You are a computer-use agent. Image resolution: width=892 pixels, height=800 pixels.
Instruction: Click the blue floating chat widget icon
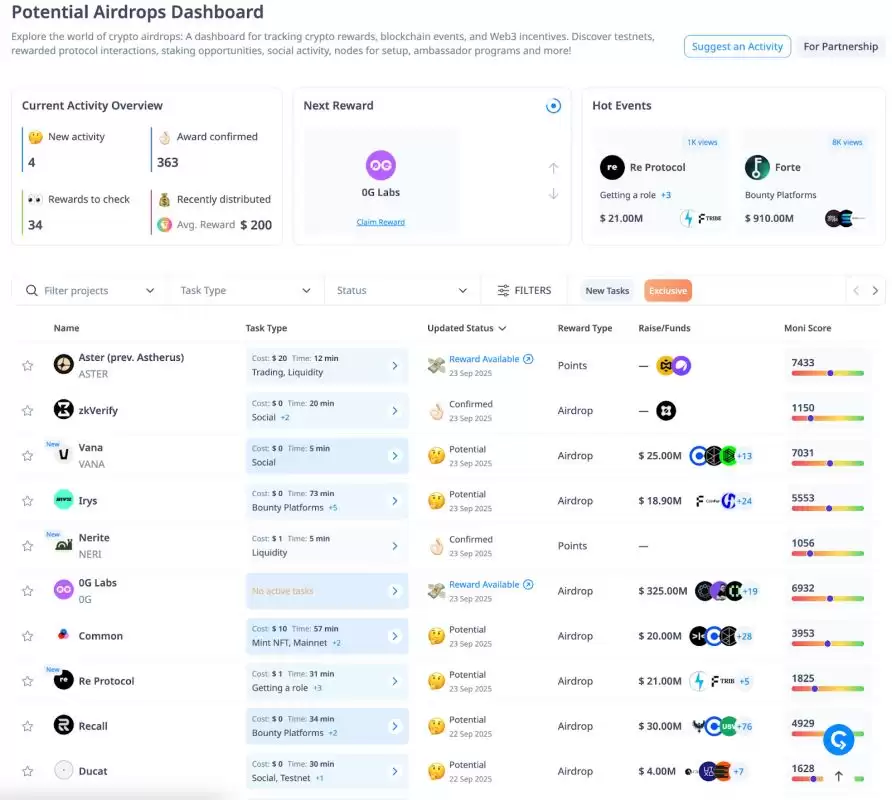(x=838, y=740)
